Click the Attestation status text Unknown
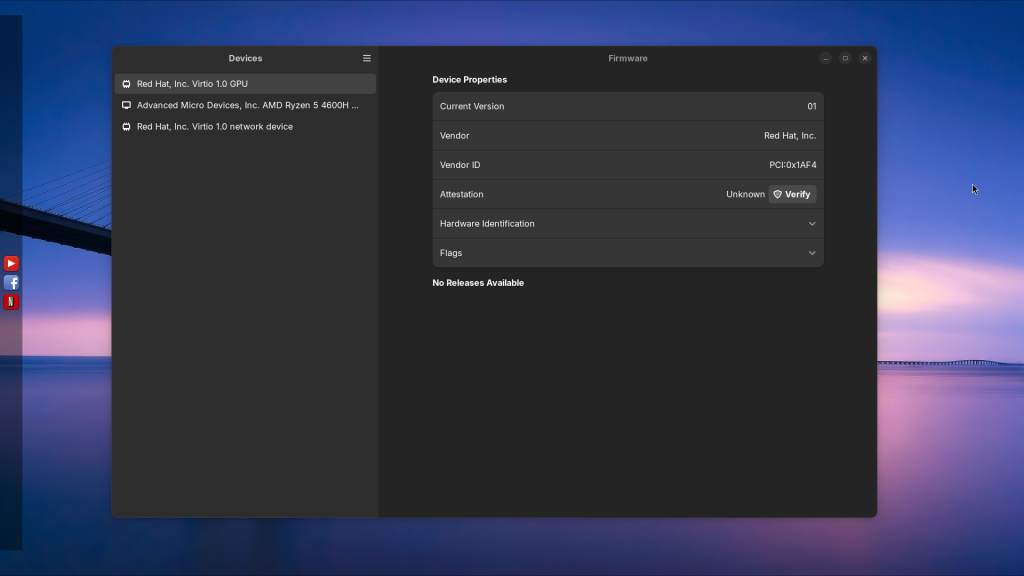This screenshot has height=576, width=1024. 745,195
